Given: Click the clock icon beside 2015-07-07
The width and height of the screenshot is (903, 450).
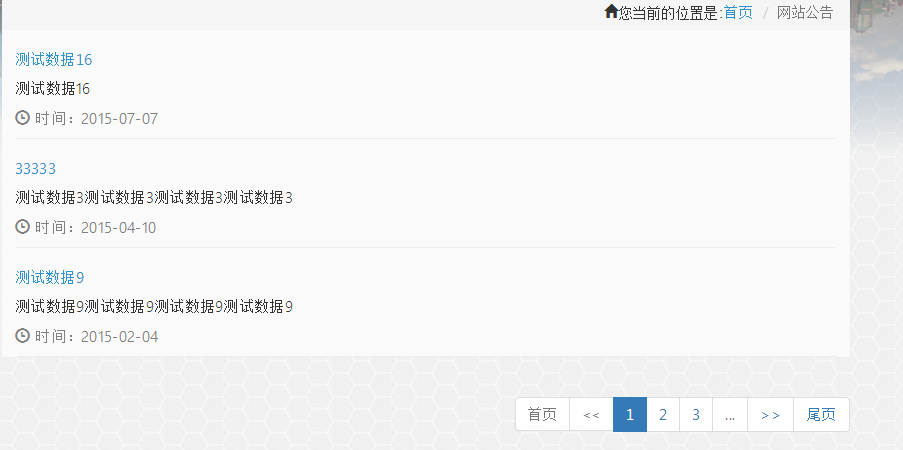Looking at the screenshot, I should tap(22, 118).
